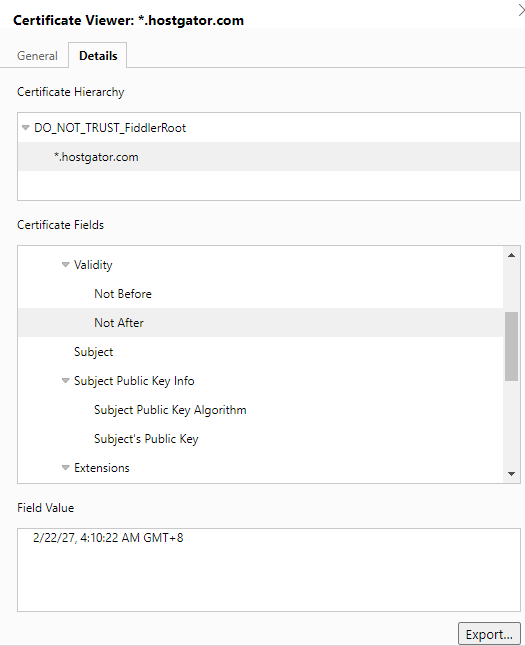Select the Not After field
This screenshot has width=525, height=646.
(260, 323)
